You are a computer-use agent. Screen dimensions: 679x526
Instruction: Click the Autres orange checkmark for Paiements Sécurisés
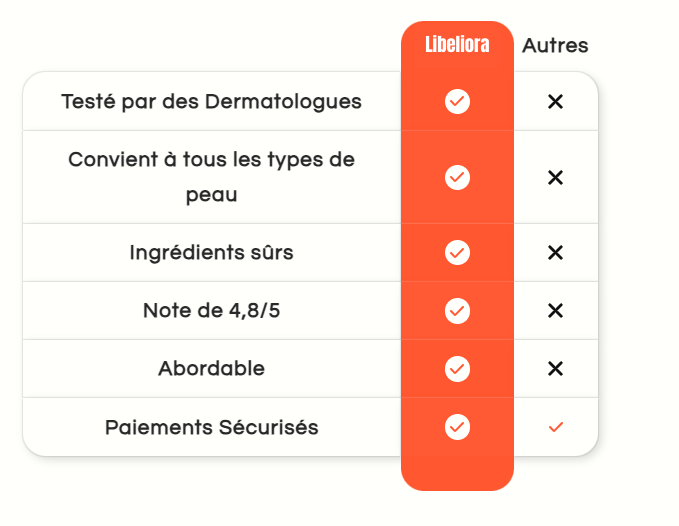[556, 427]
